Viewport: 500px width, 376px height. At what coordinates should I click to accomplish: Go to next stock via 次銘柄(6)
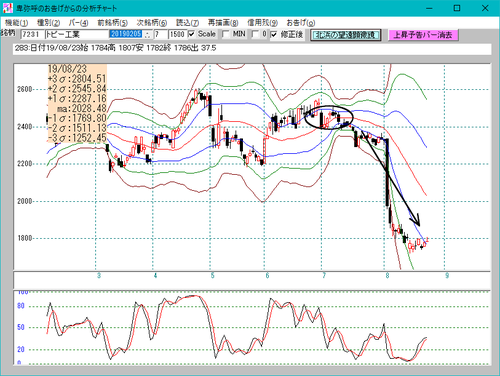point(152,23)
